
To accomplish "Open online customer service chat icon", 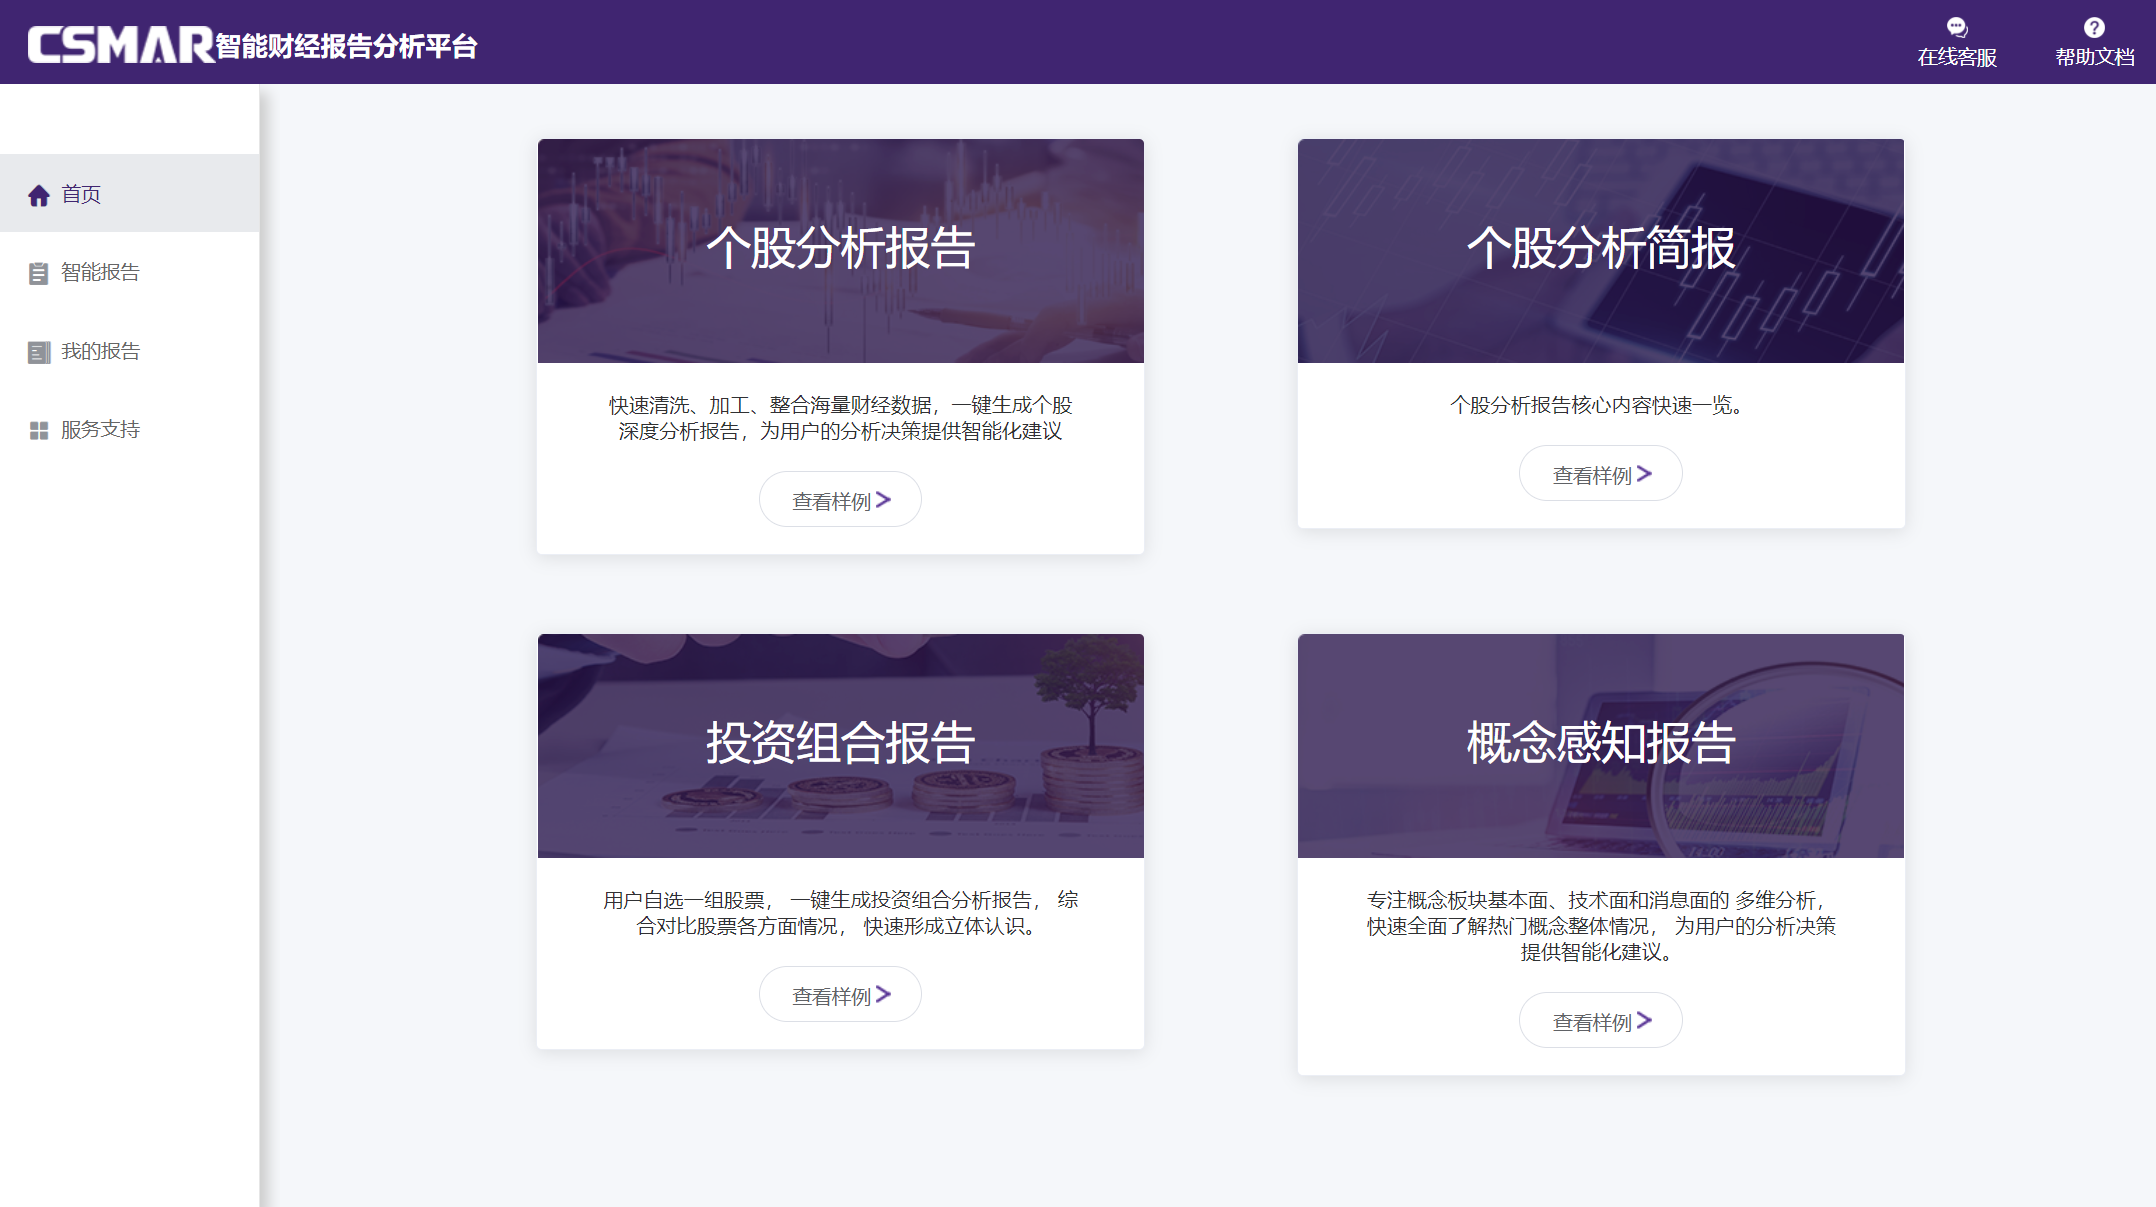I will pos(1957,27).
